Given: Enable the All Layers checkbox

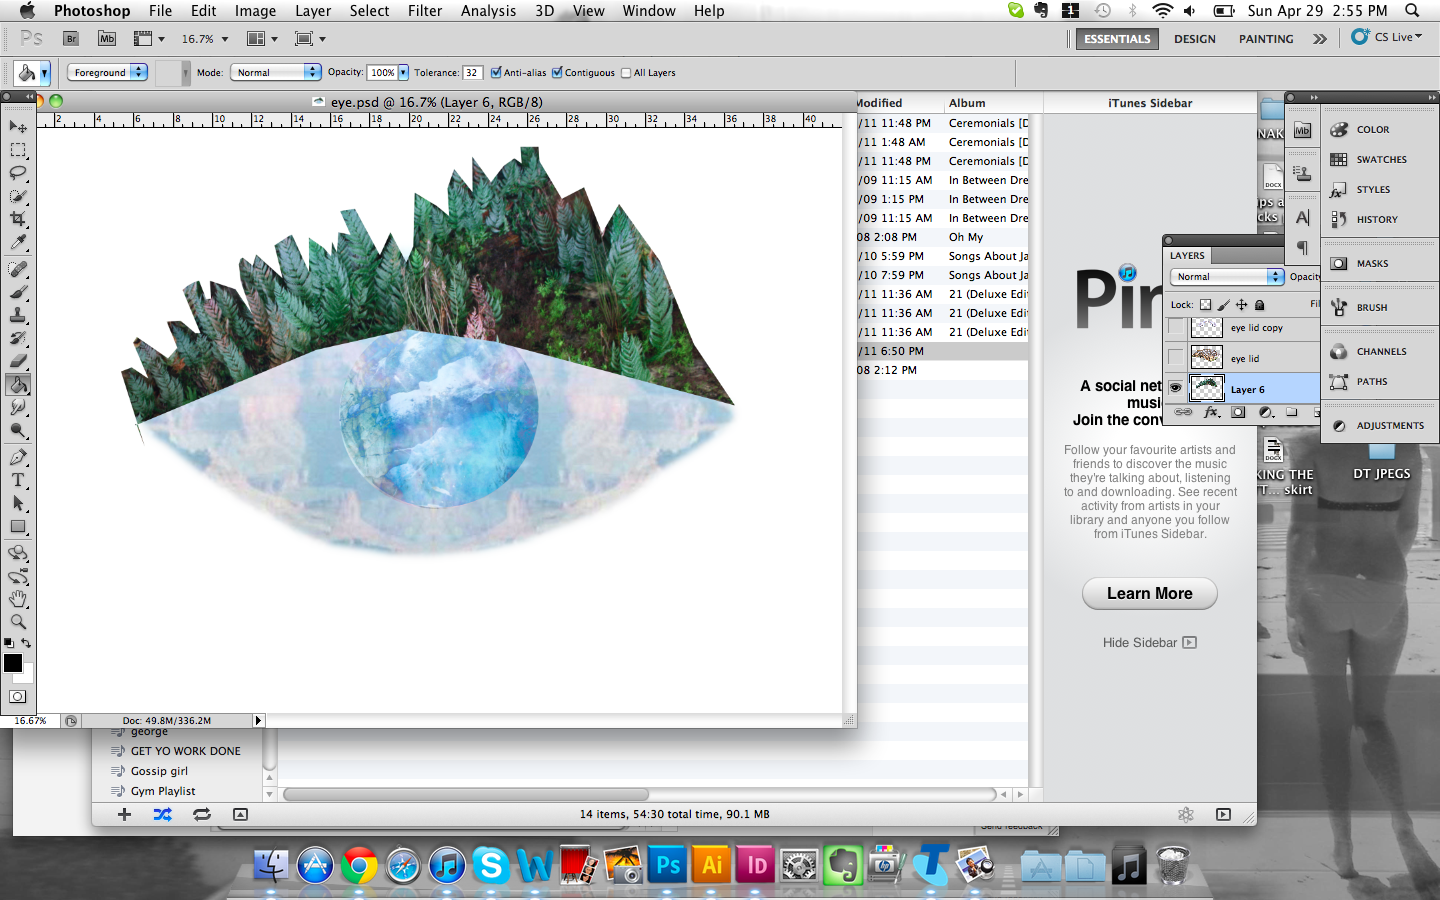Looking at the screenshot, I should [x=627, y=72].
